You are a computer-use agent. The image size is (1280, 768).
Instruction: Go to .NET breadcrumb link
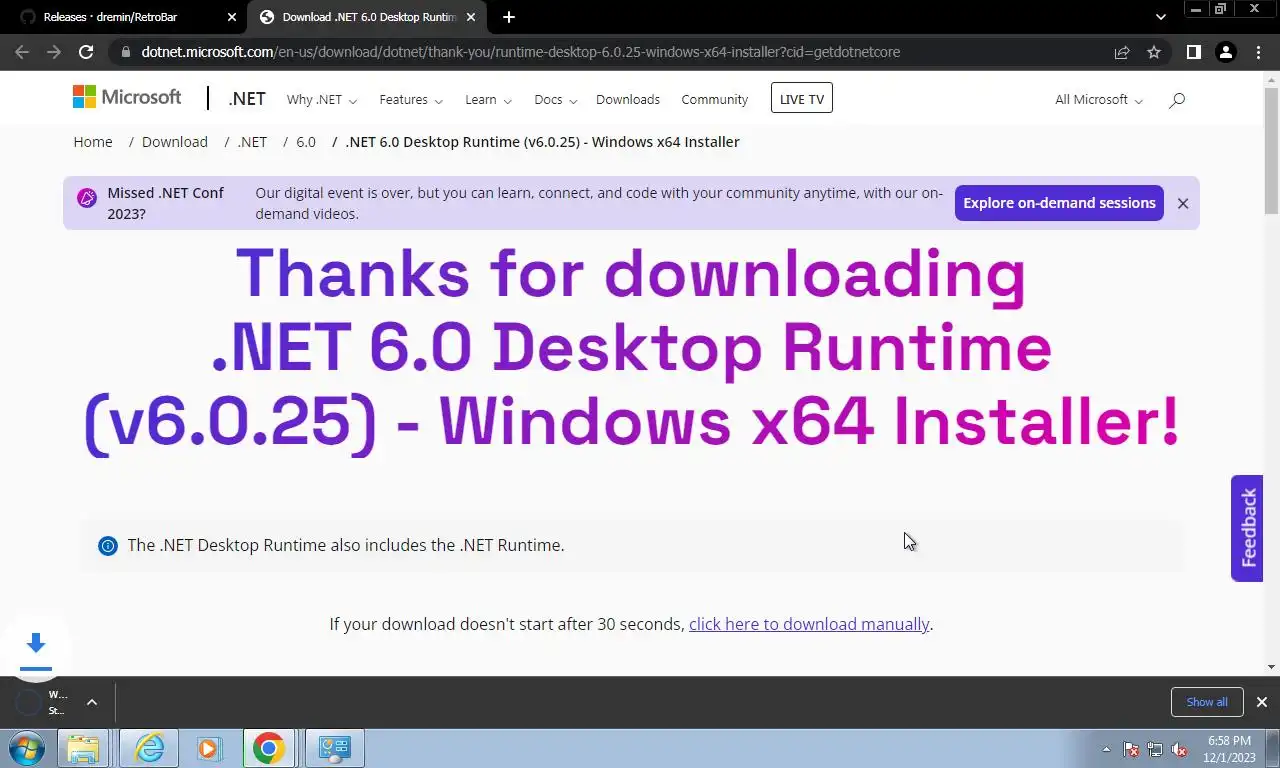click(x=252, y=142)
